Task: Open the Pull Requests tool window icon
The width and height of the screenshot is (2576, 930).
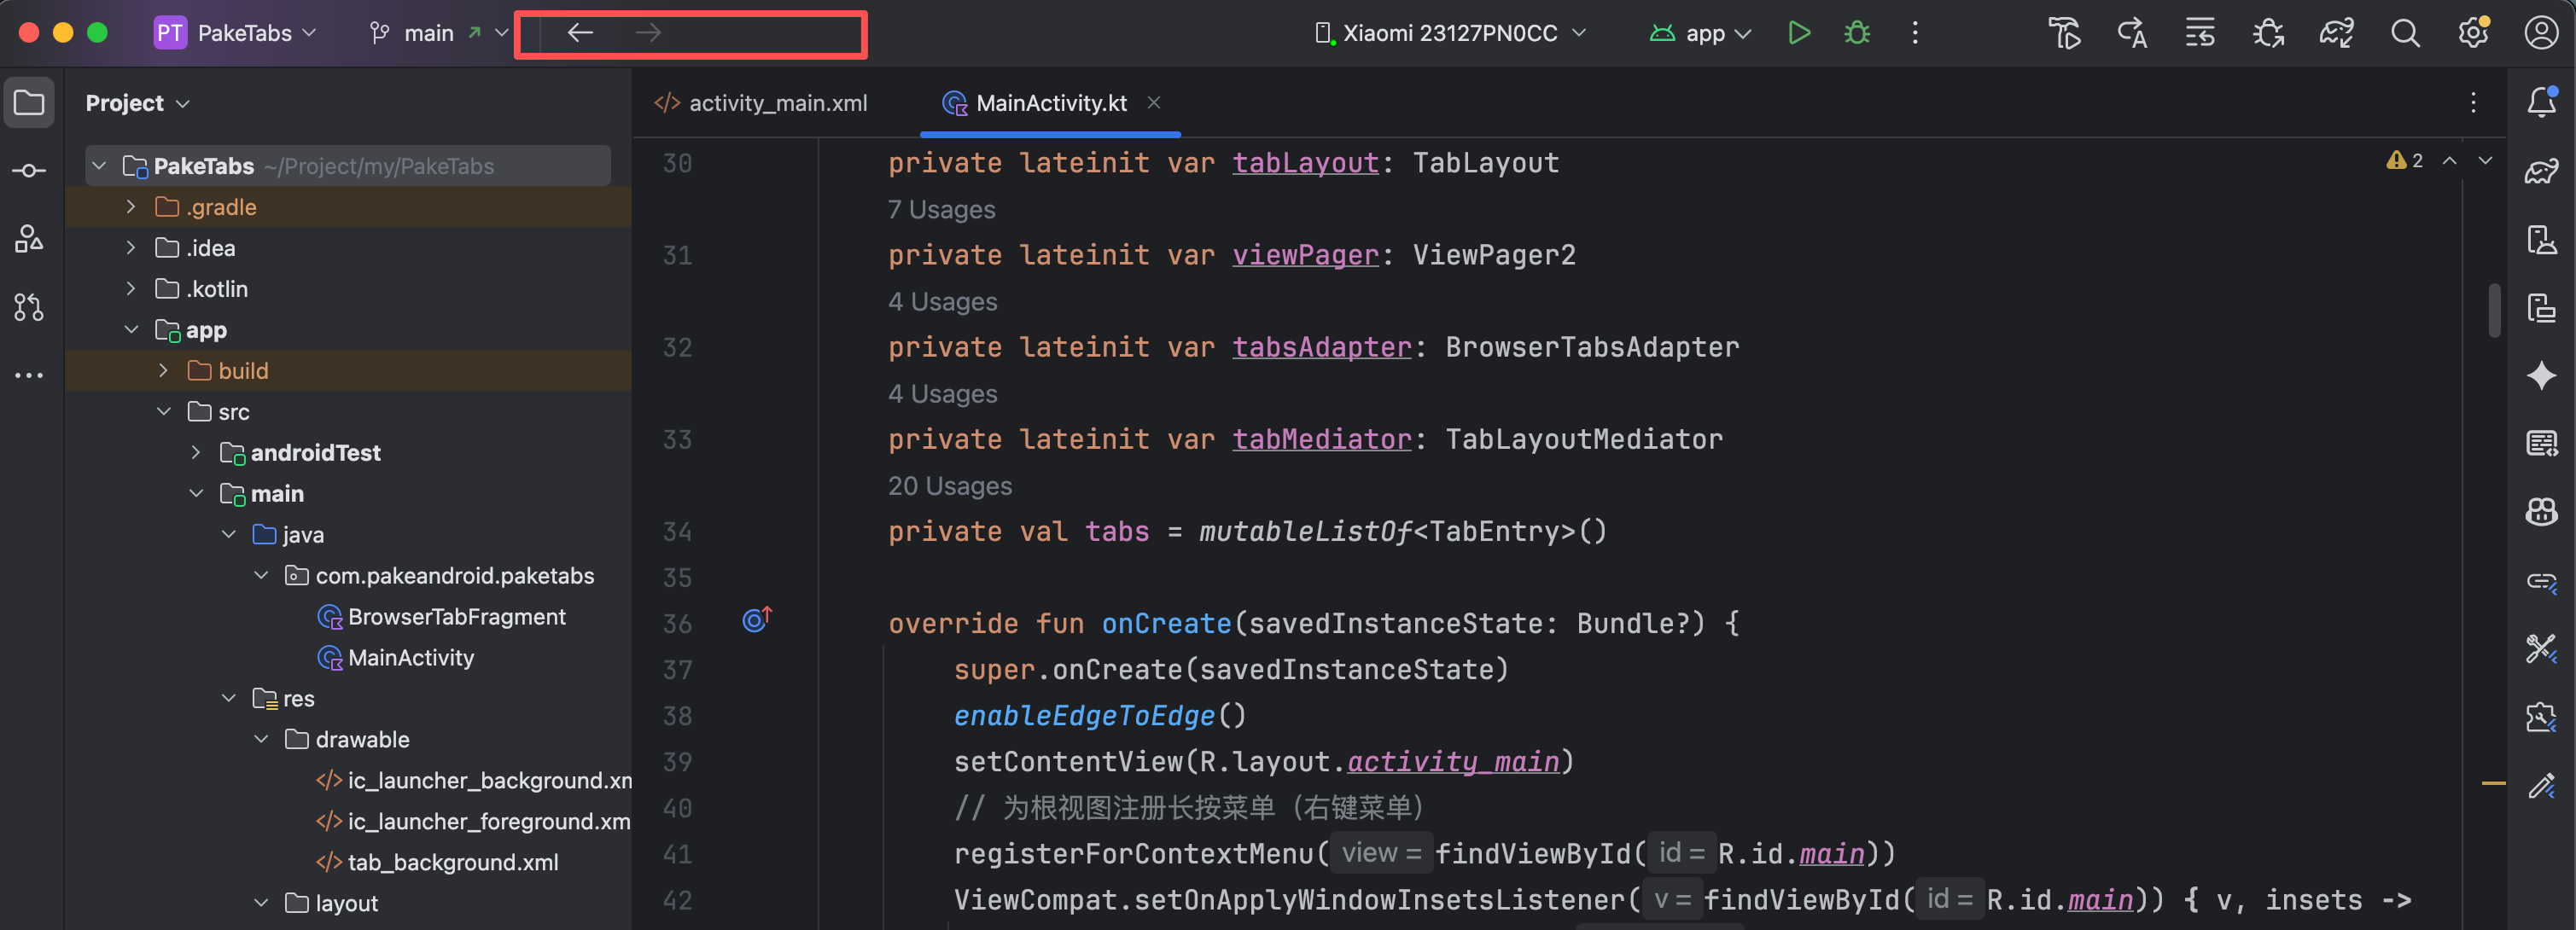Action: pos(29,307)
